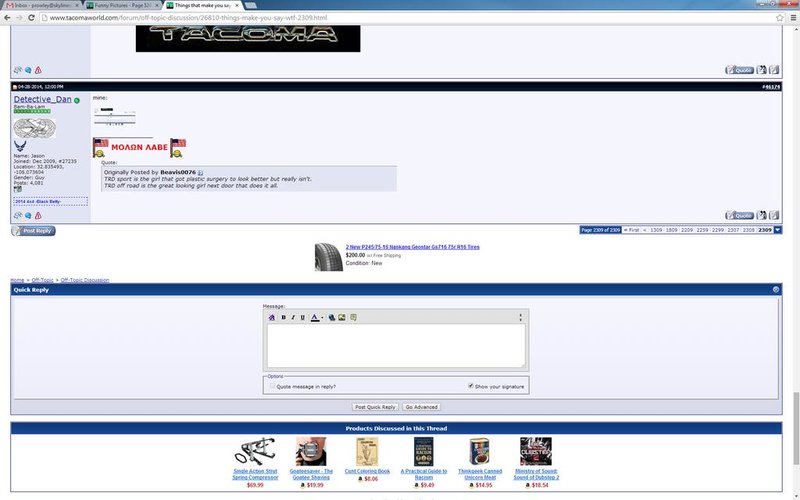Open the page navigation dropdown arrow
The image size is (800, 500).
(778, 230)
